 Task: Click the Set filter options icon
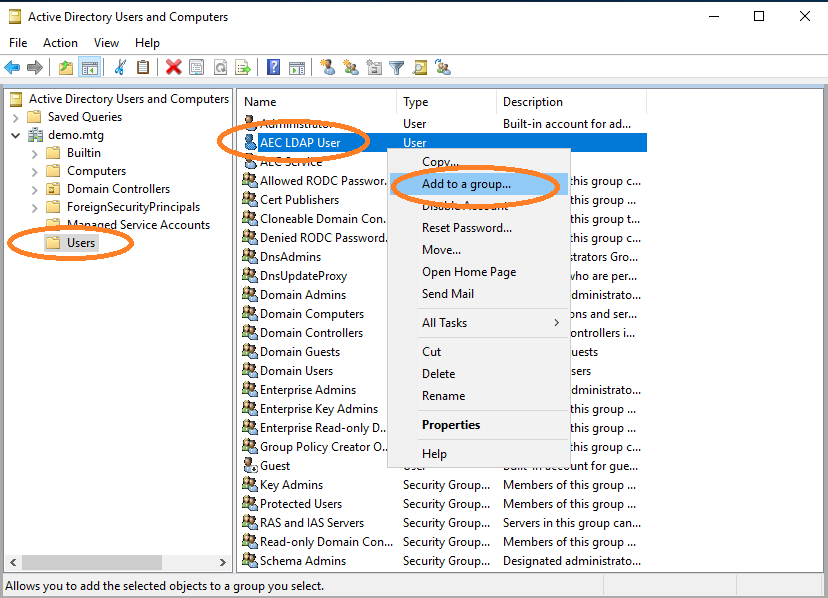point(397,67)
